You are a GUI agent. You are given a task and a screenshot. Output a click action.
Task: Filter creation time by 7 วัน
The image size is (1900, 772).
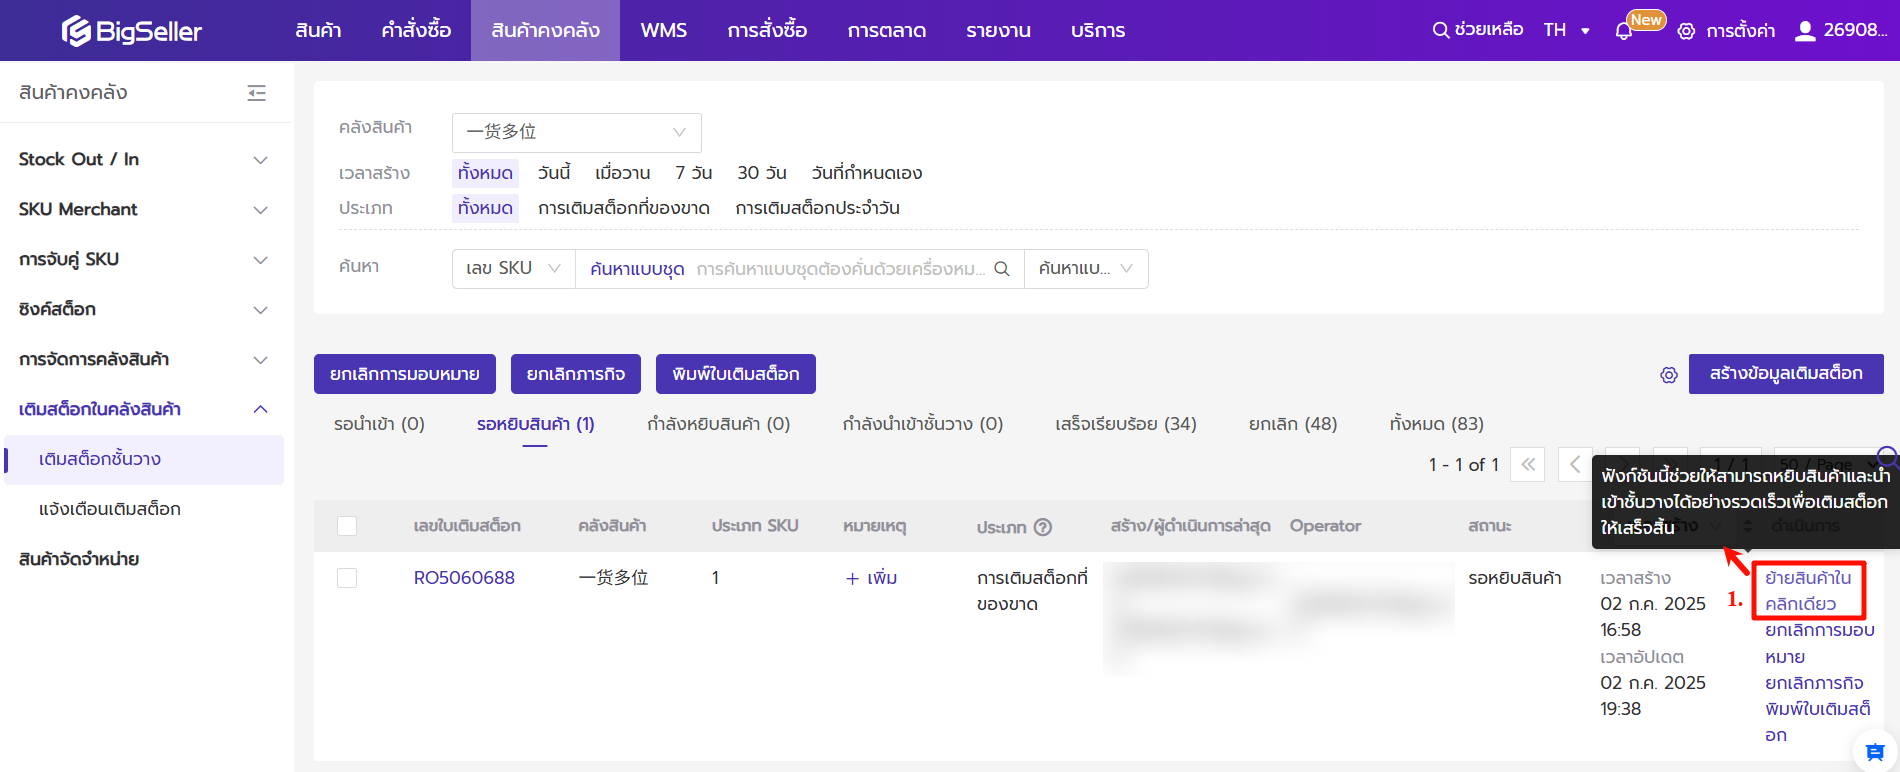coord(693,173)
